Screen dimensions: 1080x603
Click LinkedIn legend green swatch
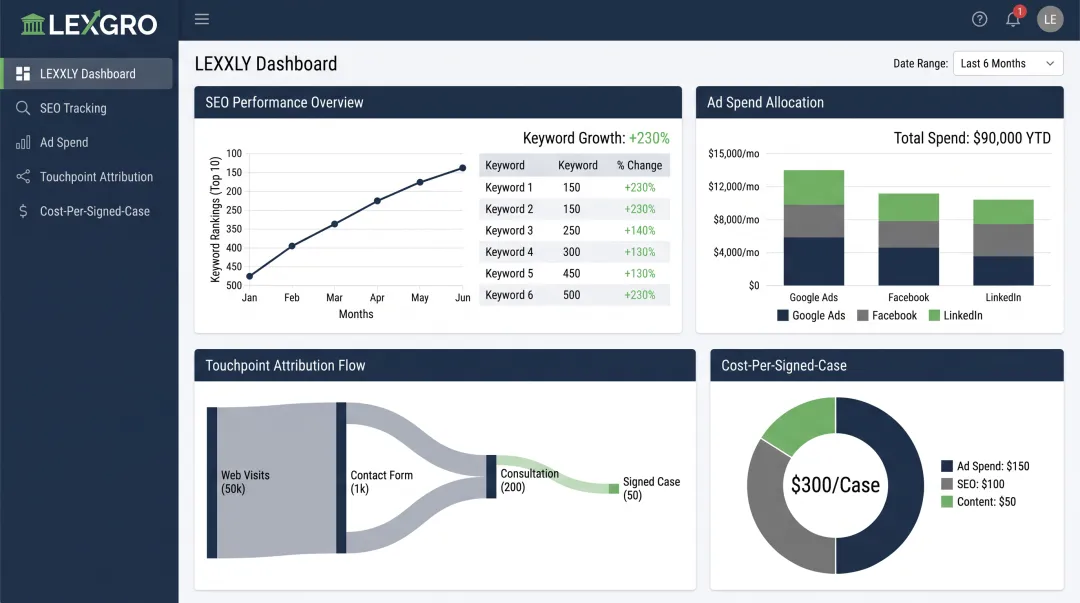(934, 316)
